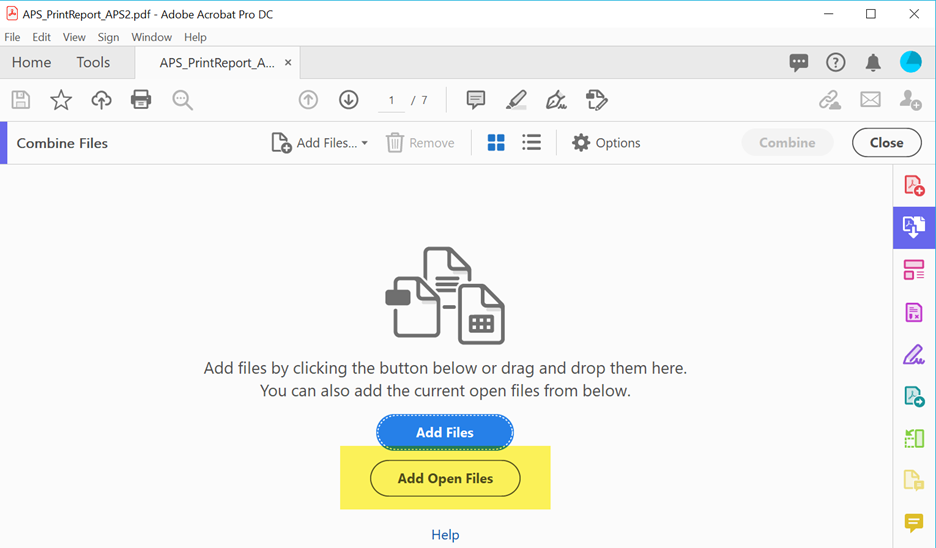Add a sticky note comment icon
This screenshot has width=936, height=548.
[x=476, y=100]
